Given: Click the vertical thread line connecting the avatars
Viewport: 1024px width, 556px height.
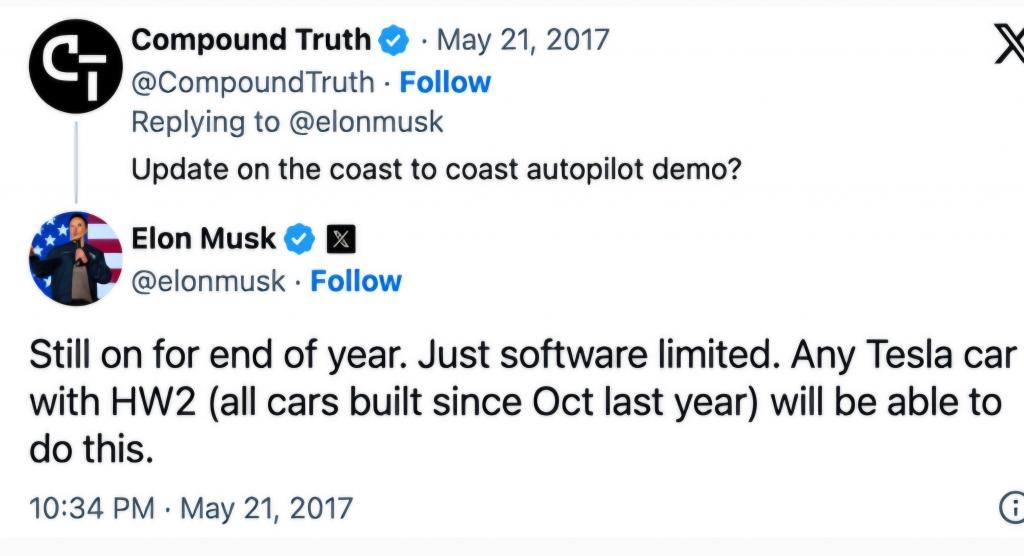Looking at the screenshot, I should coord(76,160).
